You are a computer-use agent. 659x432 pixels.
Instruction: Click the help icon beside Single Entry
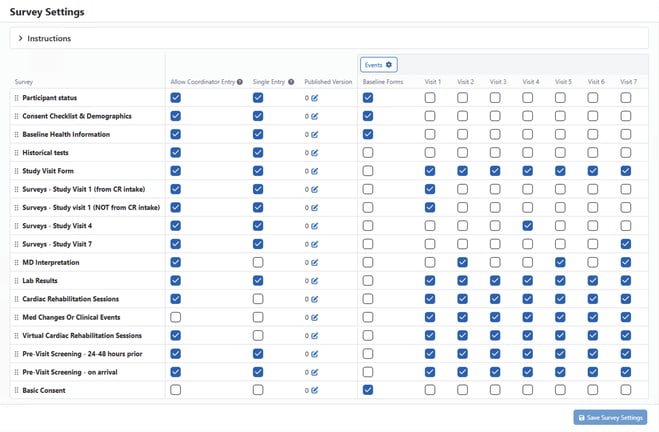click(291, 82)
